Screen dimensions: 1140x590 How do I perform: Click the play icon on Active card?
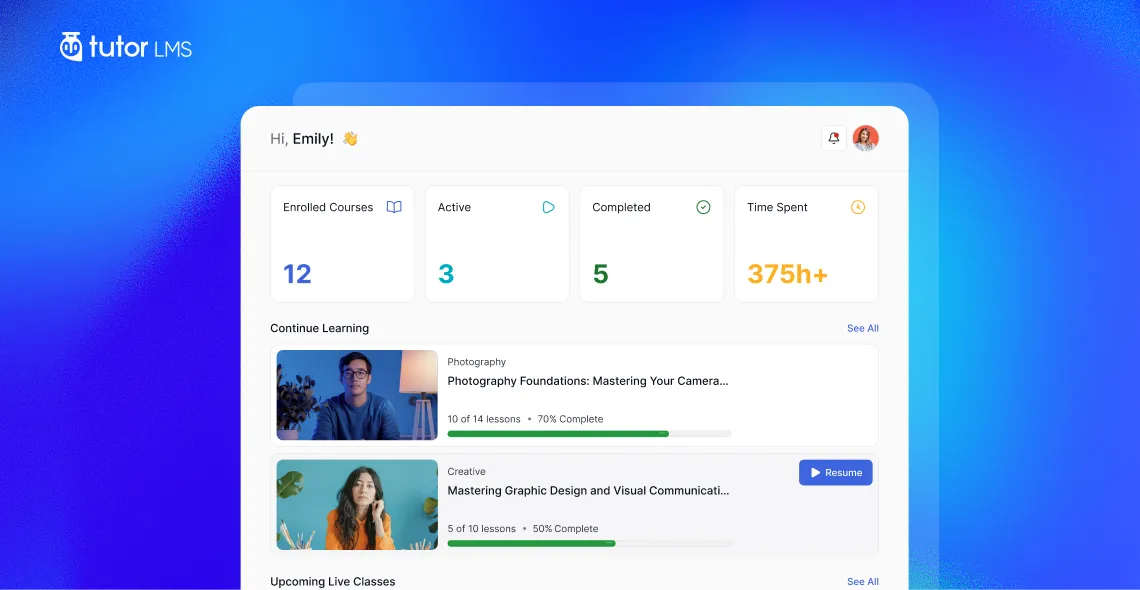[x=549, y=207]
